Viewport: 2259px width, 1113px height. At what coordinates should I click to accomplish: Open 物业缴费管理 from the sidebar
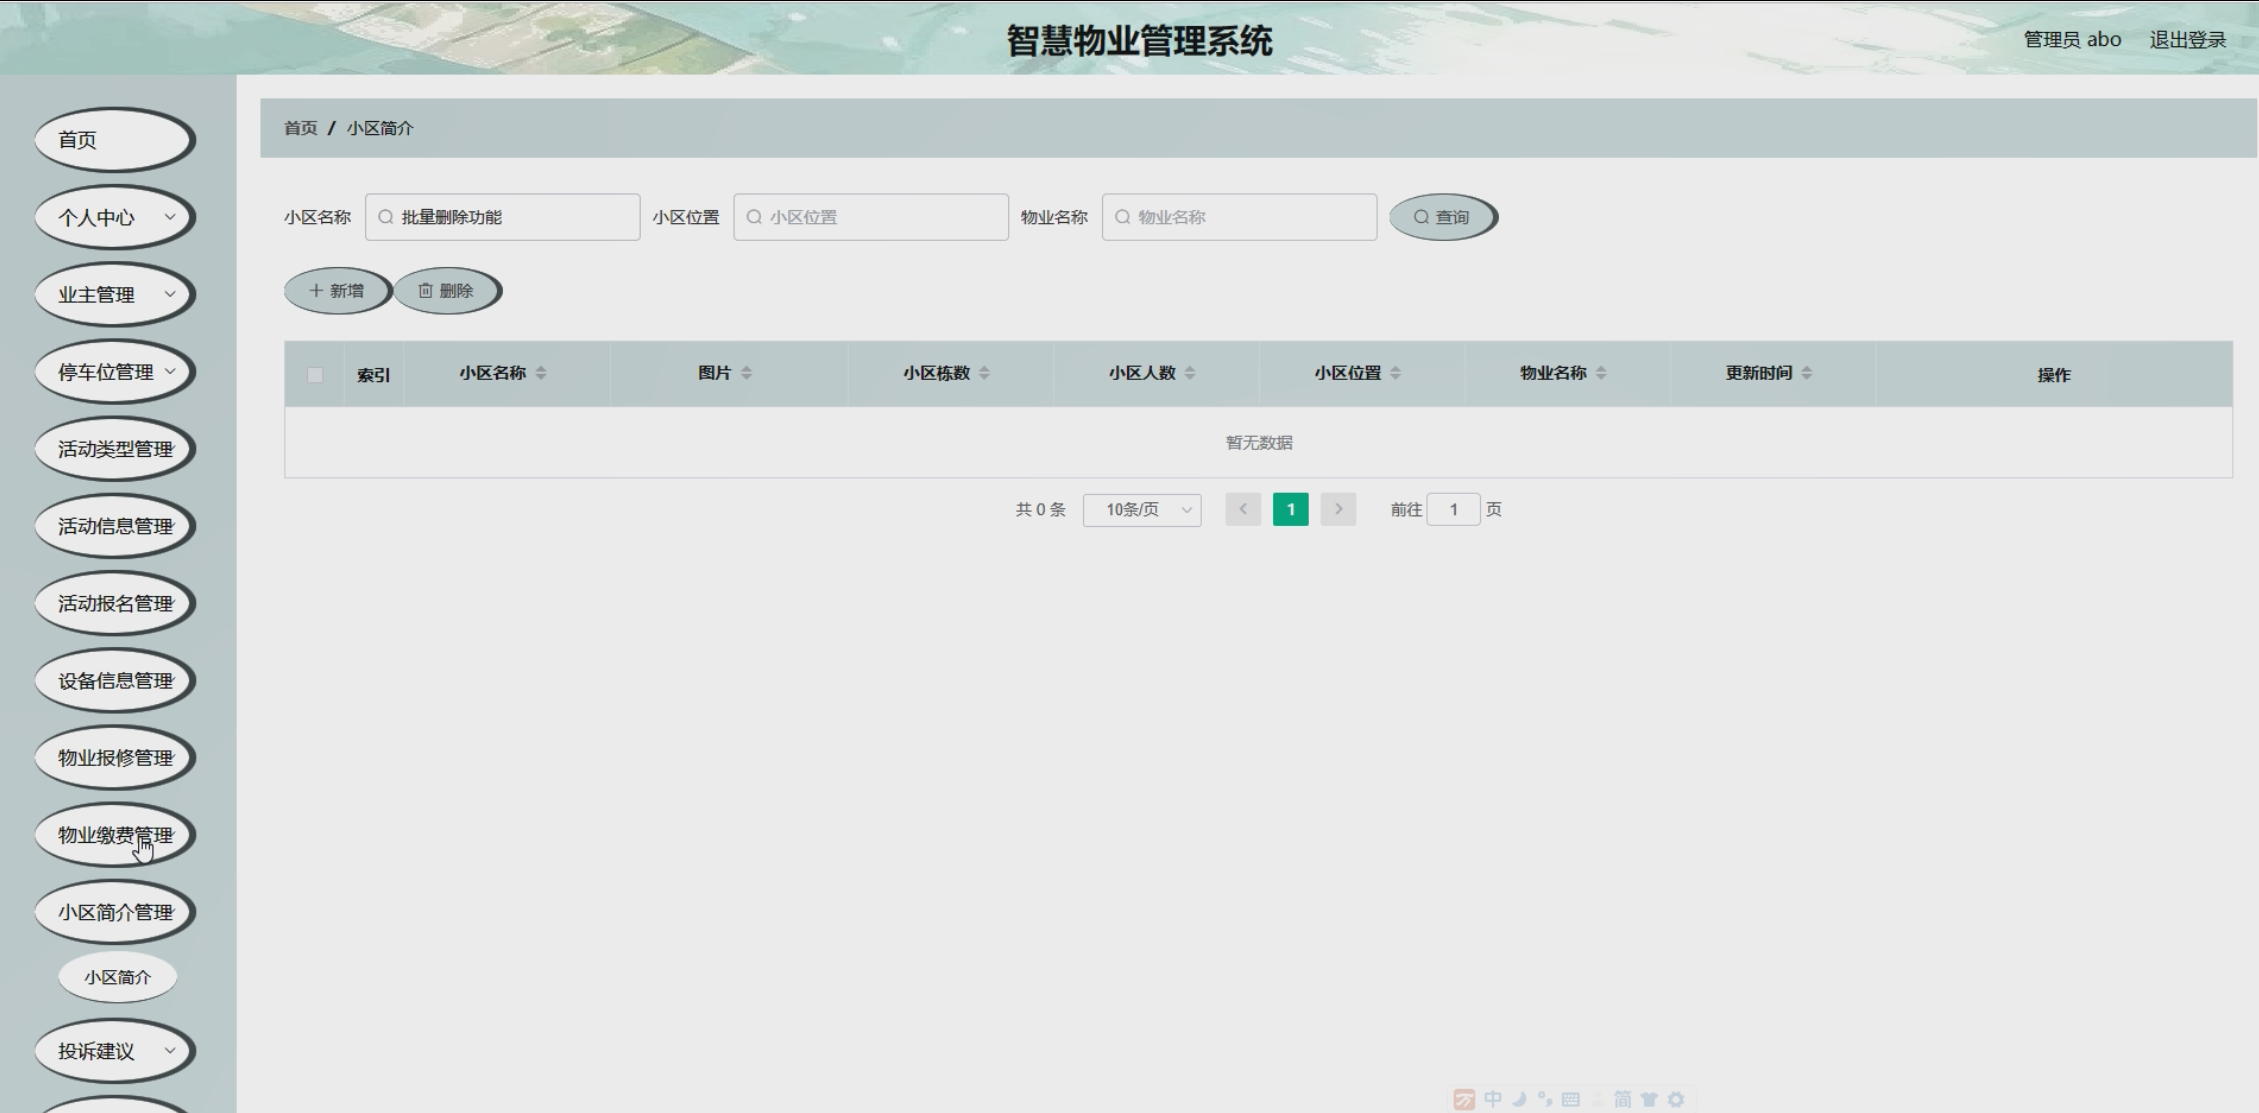point(114,835)
